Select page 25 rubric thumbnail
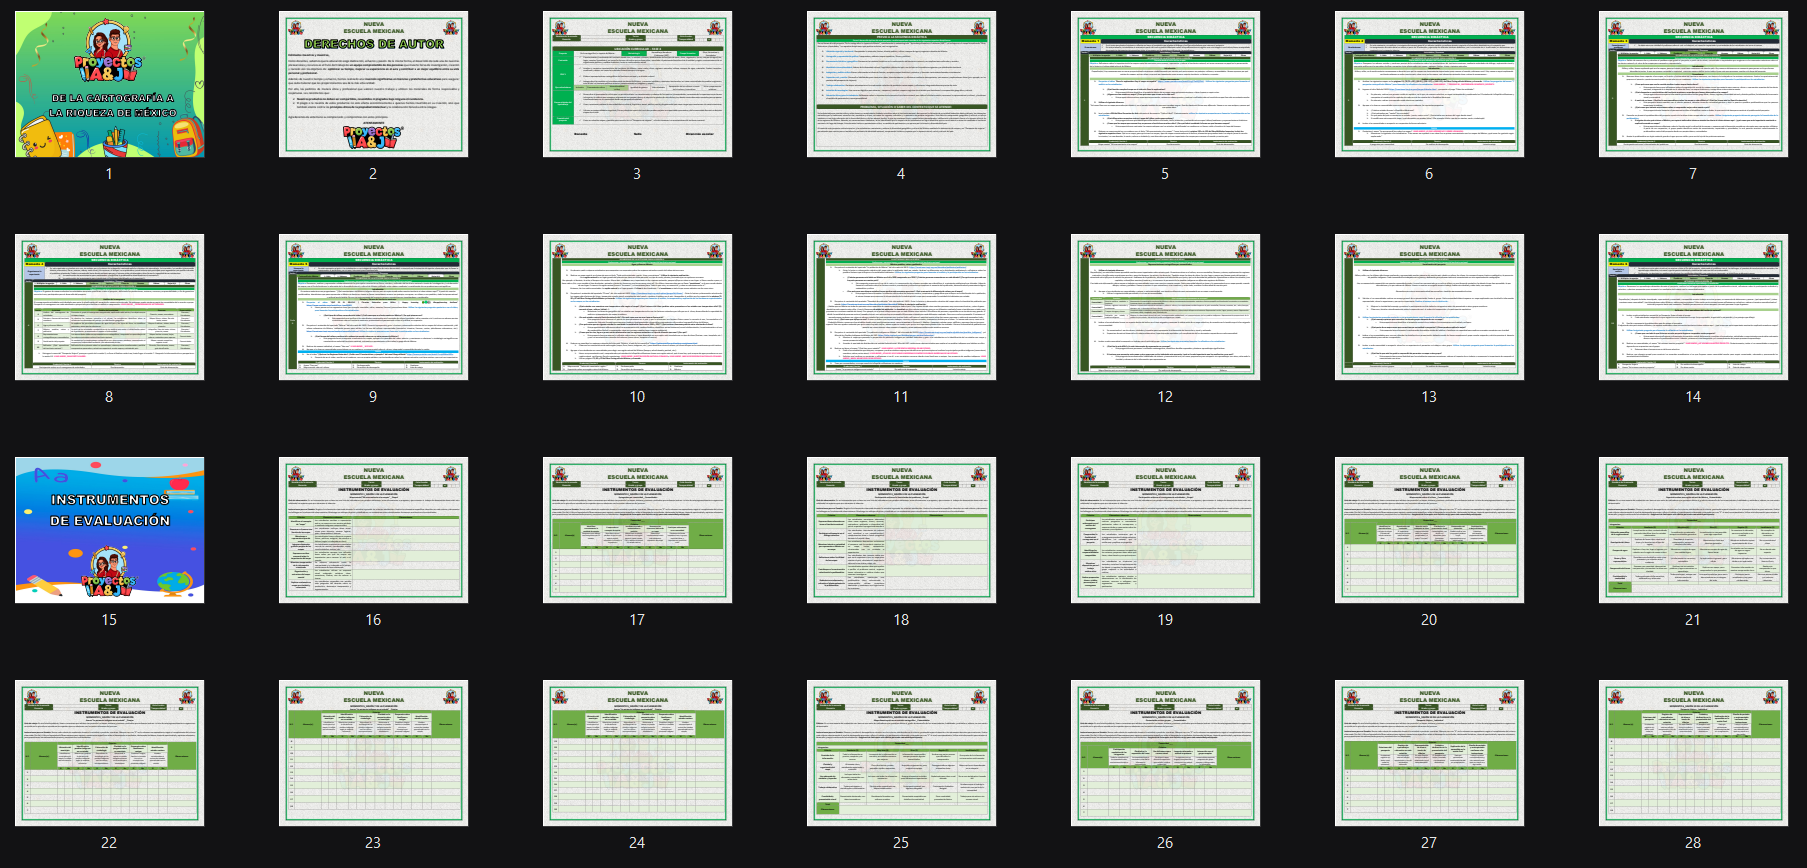The width and height of the screenshot is (1807, 868). [x=901, y=753]
